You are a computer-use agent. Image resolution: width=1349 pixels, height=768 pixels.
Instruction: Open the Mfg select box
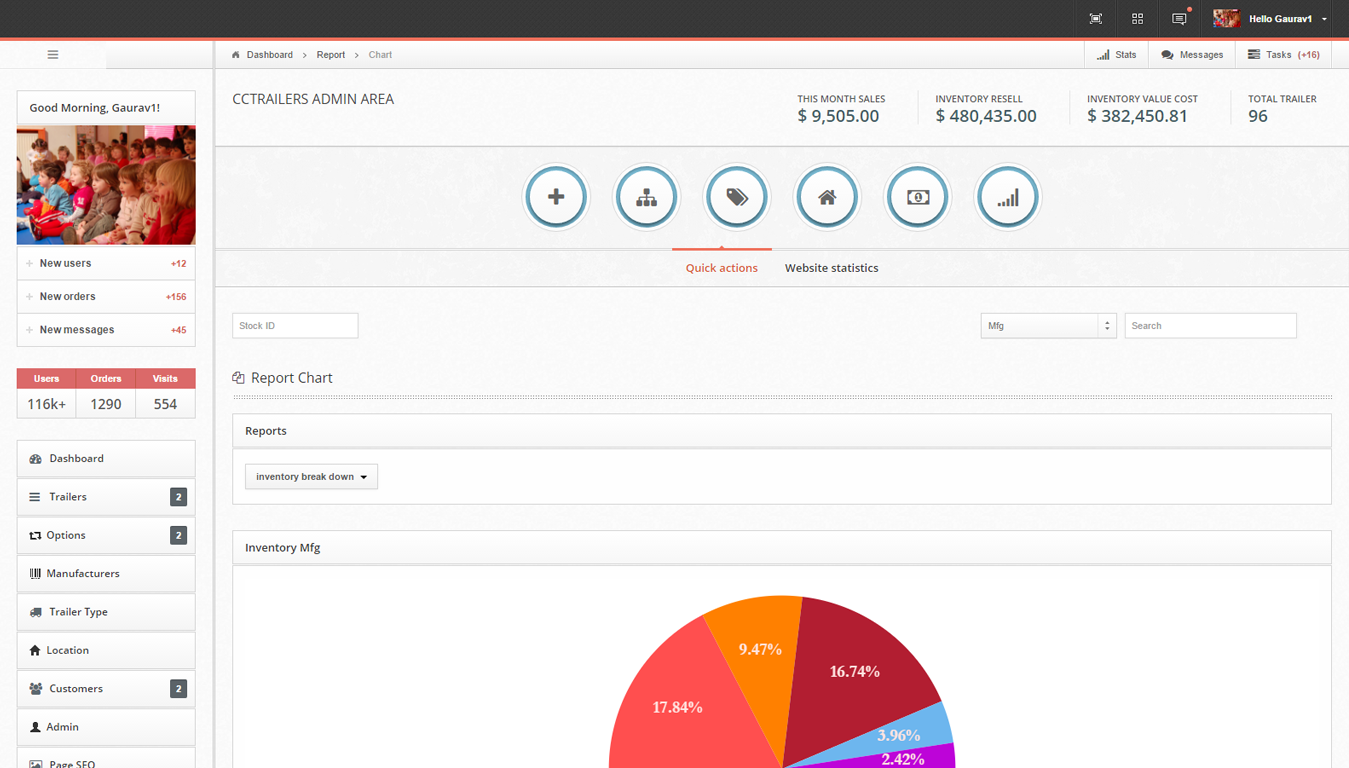(x=1048, y=326)
